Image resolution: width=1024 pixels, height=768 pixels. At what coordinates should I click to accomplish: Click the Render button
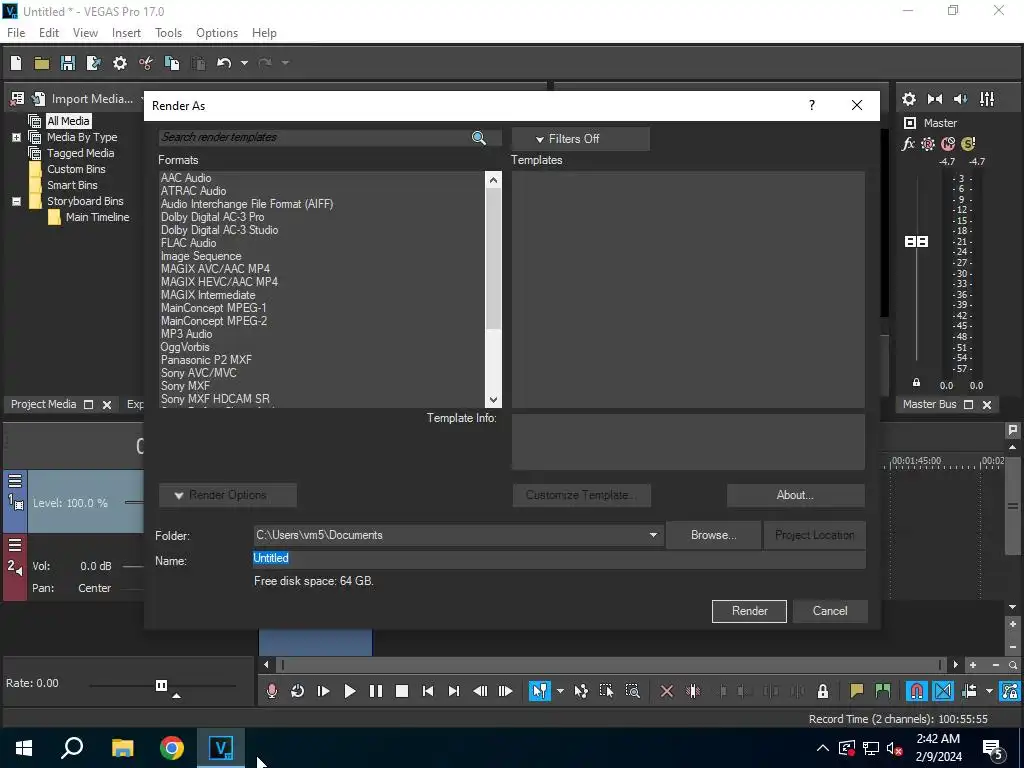[749, 611]
